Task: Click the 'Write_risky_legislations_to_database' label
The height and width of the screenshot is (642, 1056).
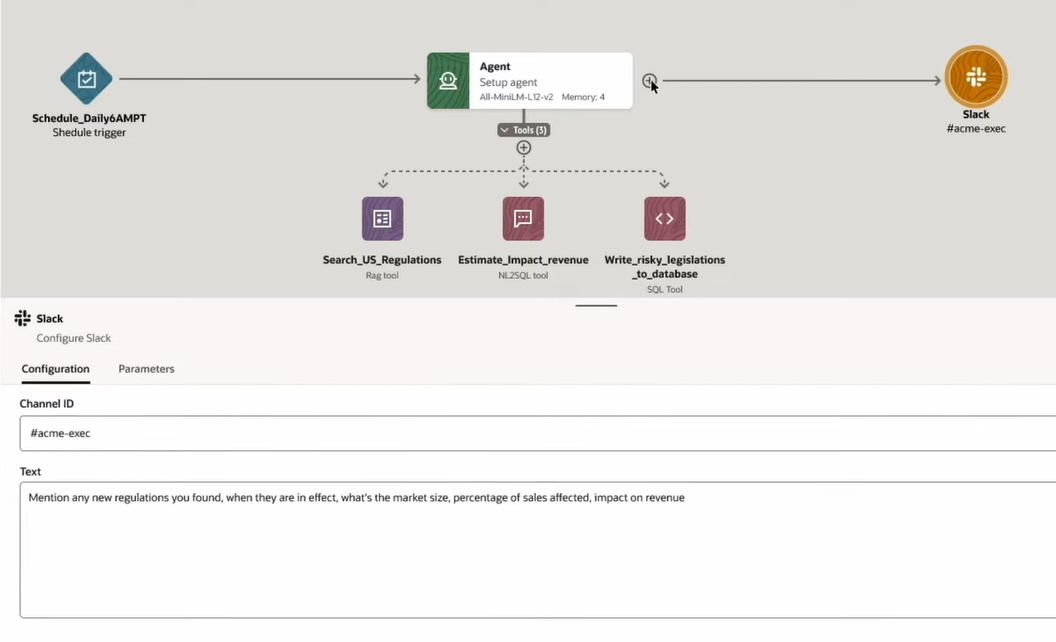Action: click(x=665, y=267)
